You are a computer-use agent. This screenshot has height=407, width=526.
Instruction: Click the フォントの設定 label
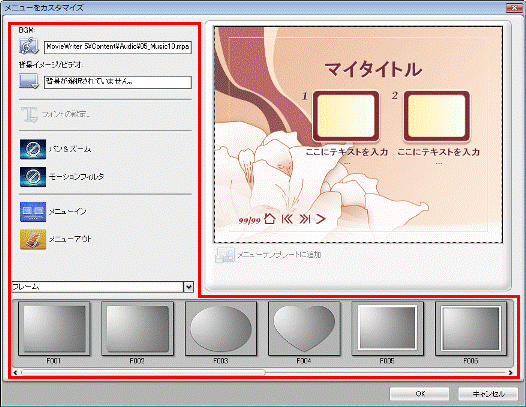[65, 114]
